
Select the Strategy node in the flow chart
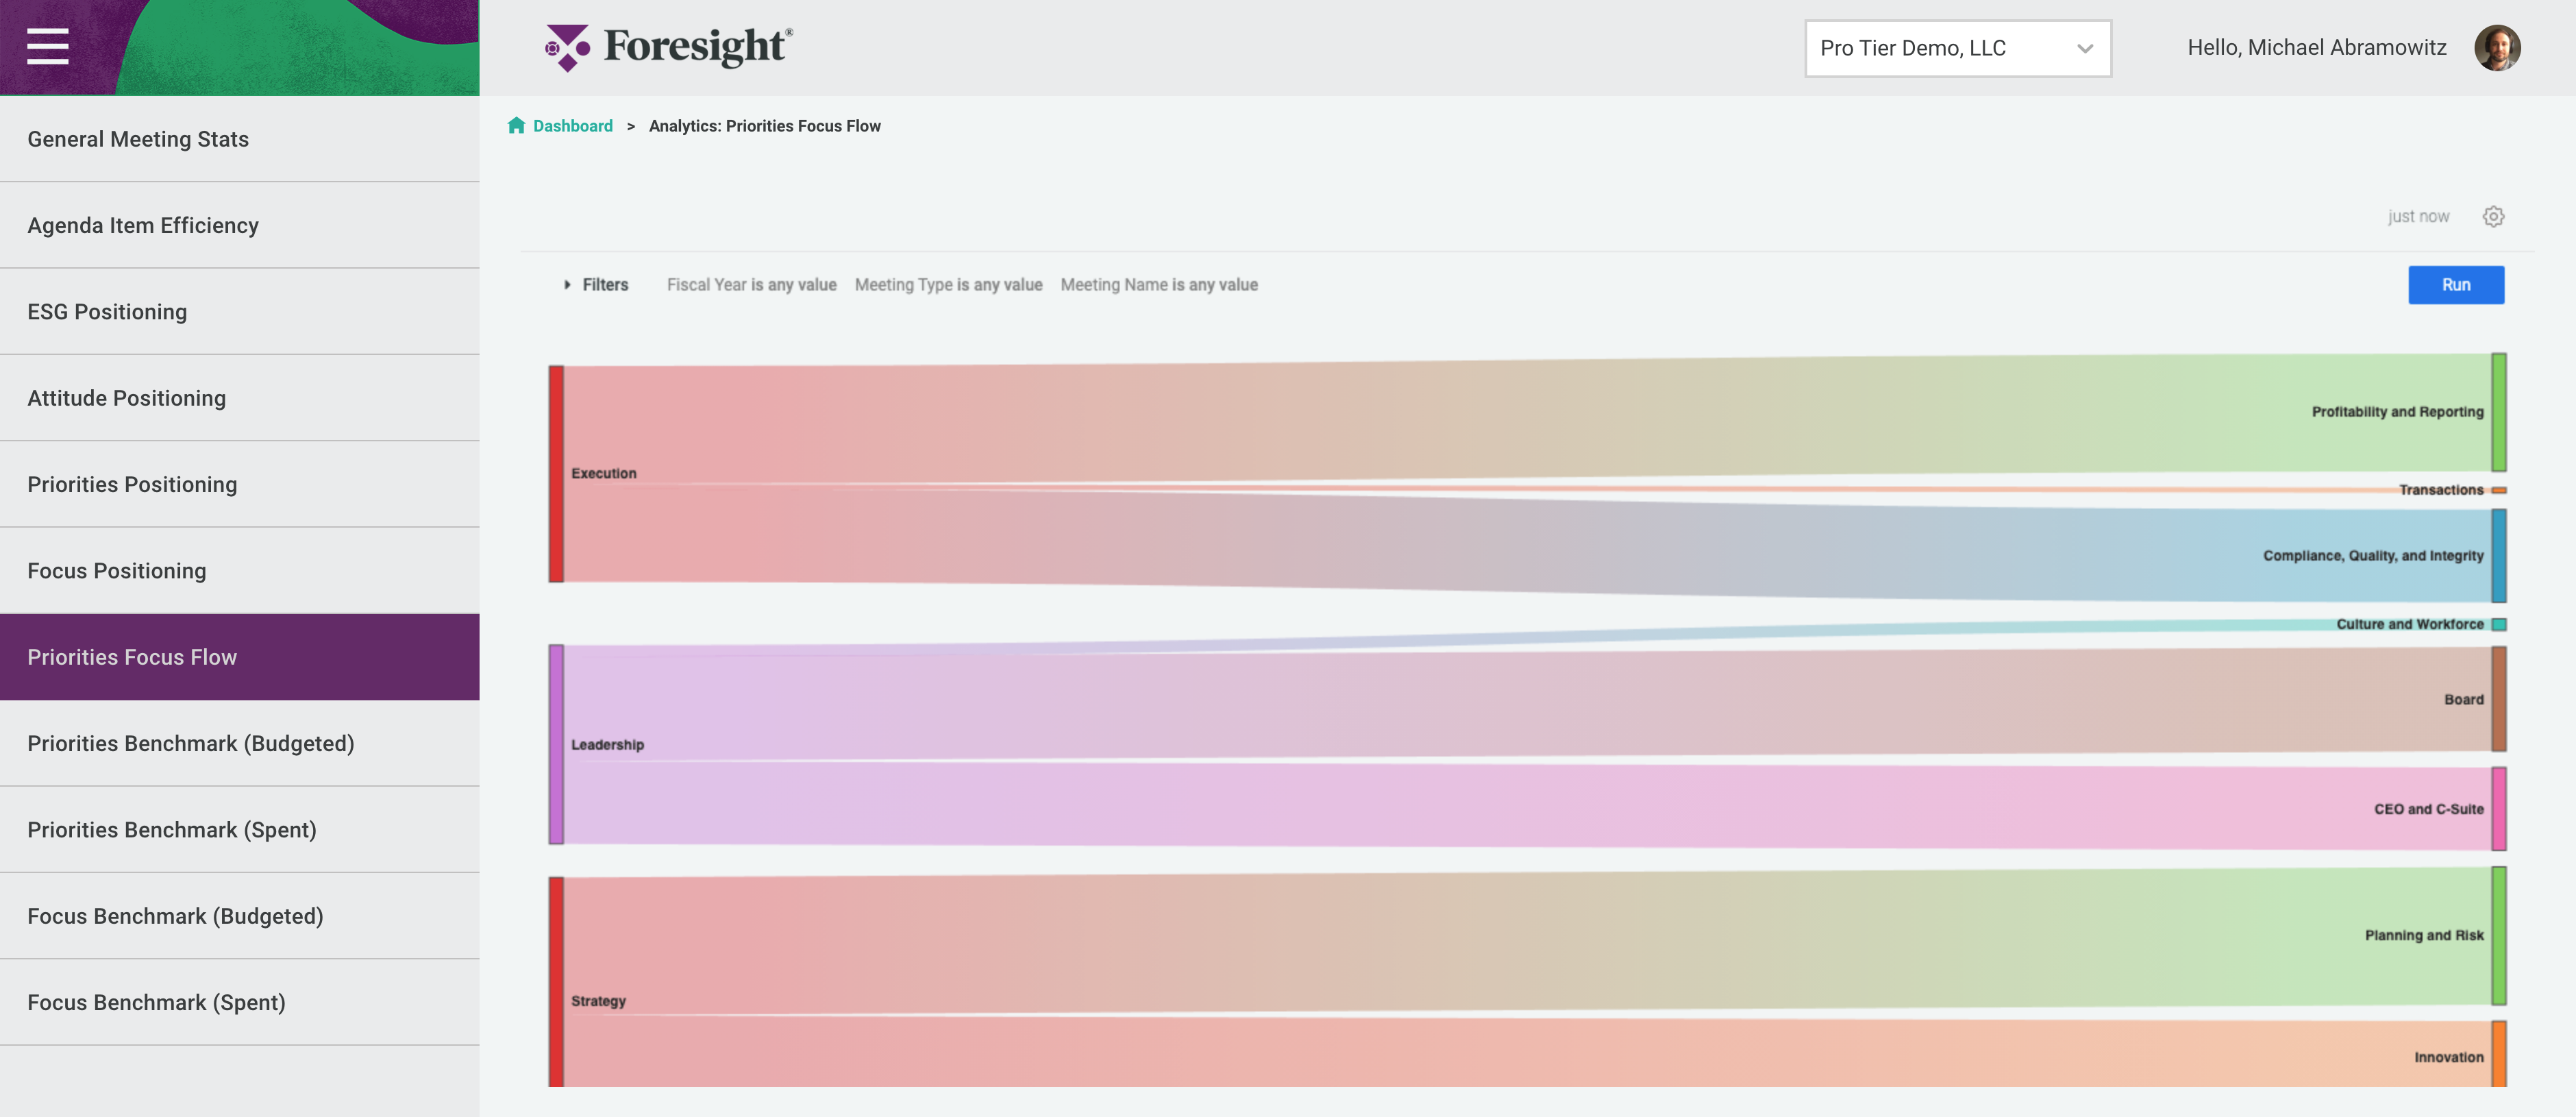click(557, 1000)
